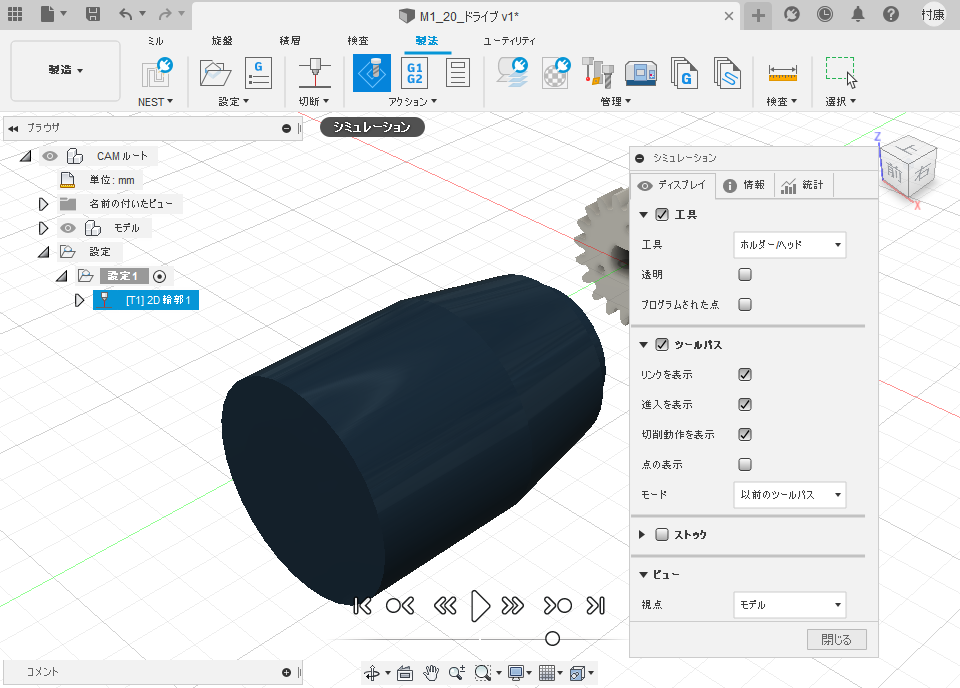Uncheck the 進入を表示 checkbox
This screenshot has width=960, height=688.
pos(744,404)
